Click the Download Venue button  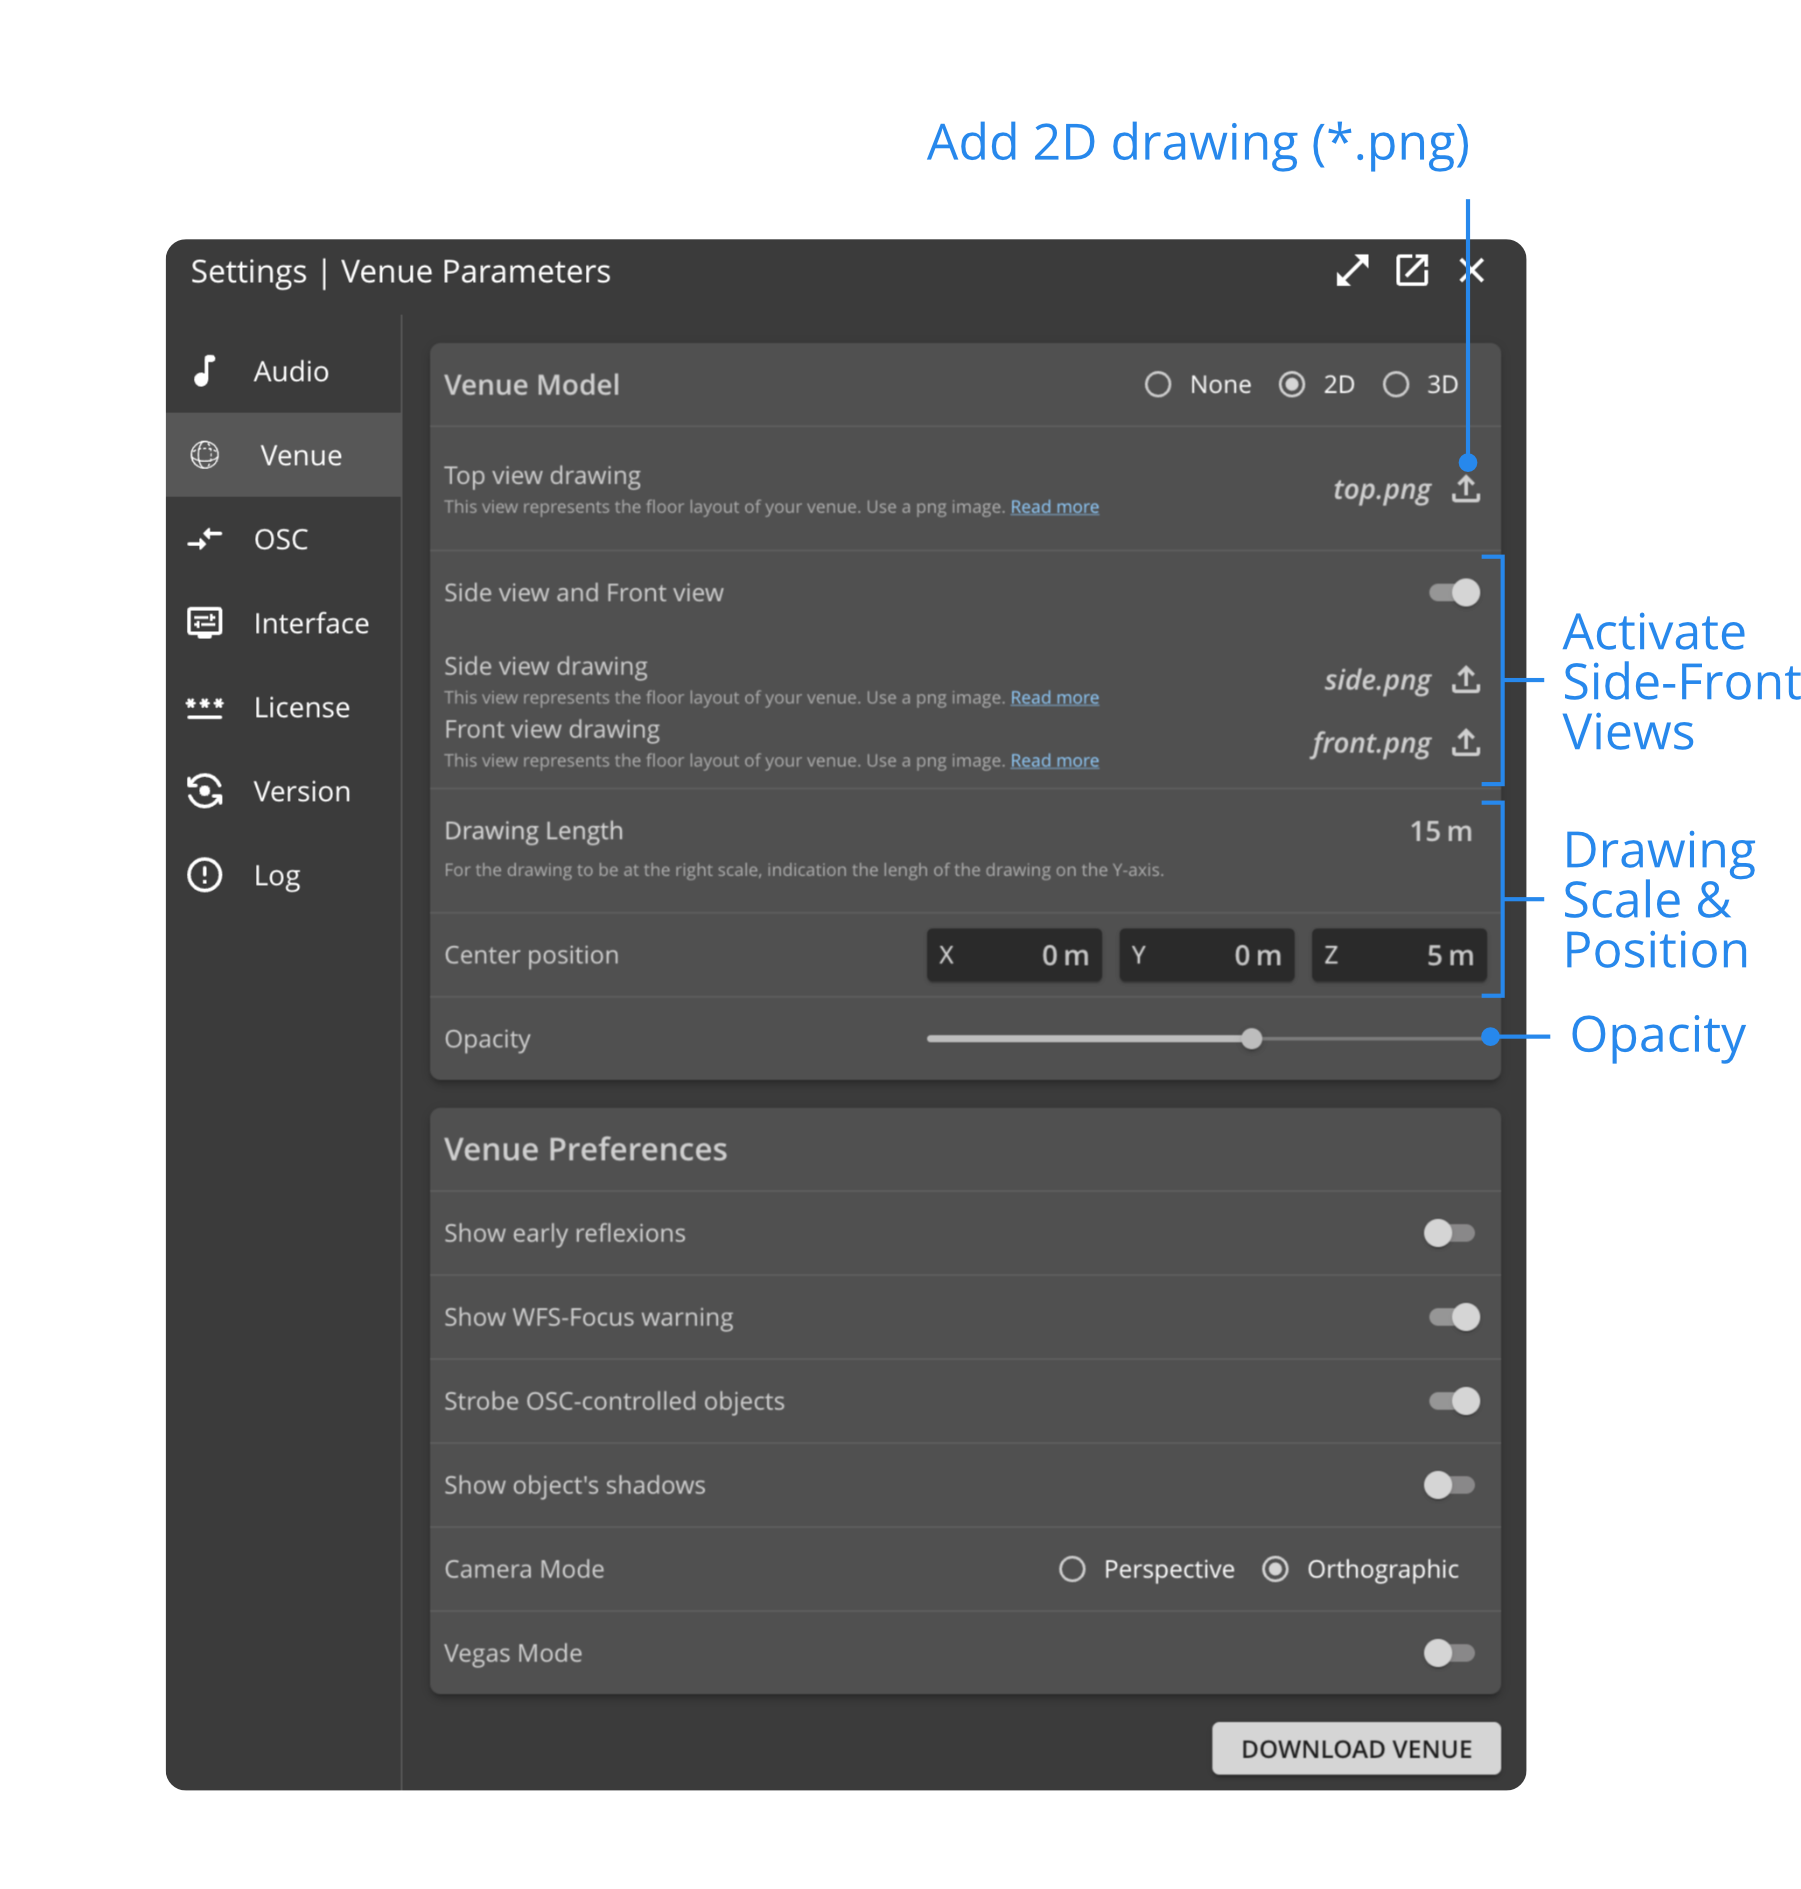1355,1748
